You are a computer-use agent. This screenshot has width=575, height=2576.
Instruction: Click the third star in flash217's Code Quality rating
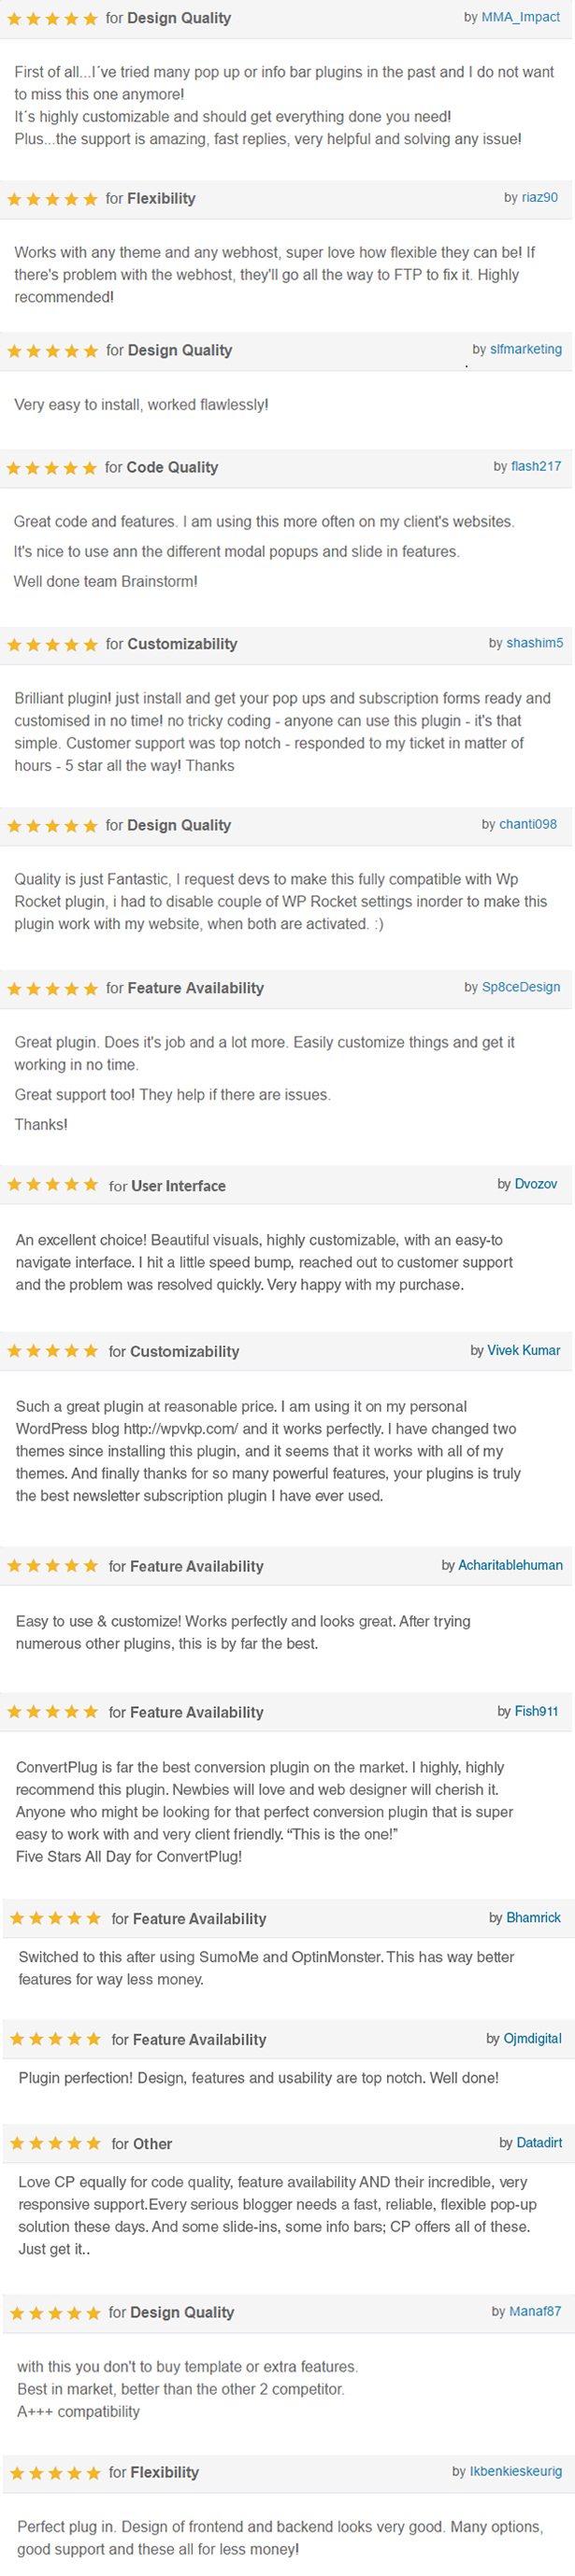click(x=53, y=467)
